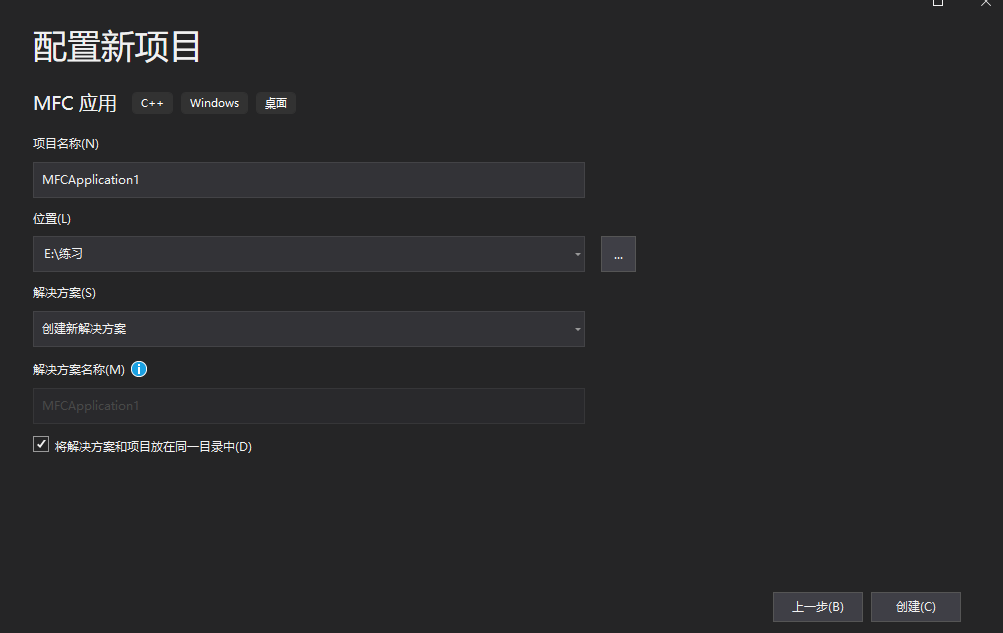
Task: Click the 位置(L) label
Action: 52,219
